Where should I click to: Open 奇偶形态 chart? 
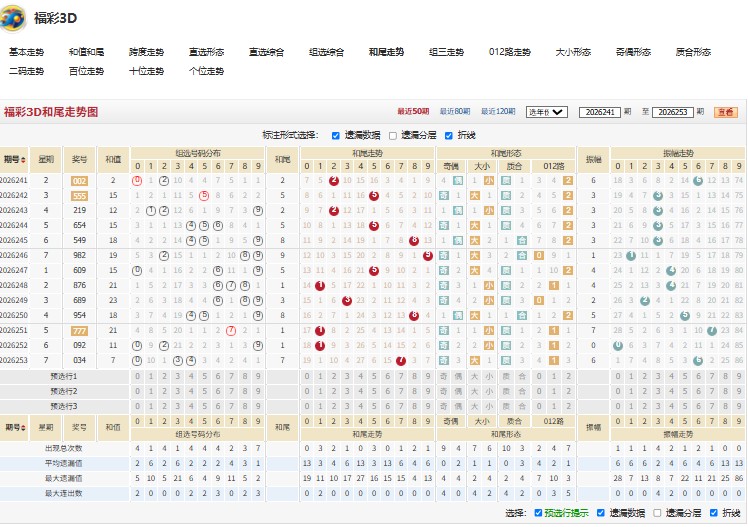tap(634, 52)
